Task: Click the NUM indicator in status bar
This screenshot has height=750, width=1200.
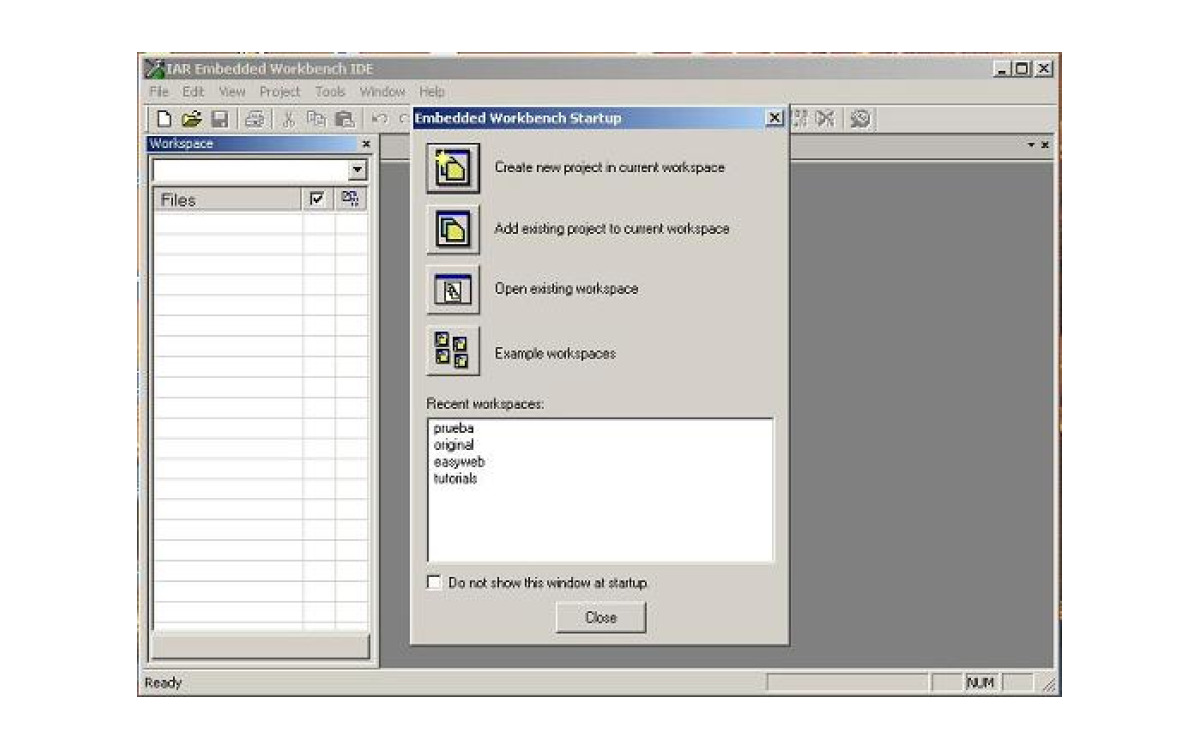Action: coord(979,683)
